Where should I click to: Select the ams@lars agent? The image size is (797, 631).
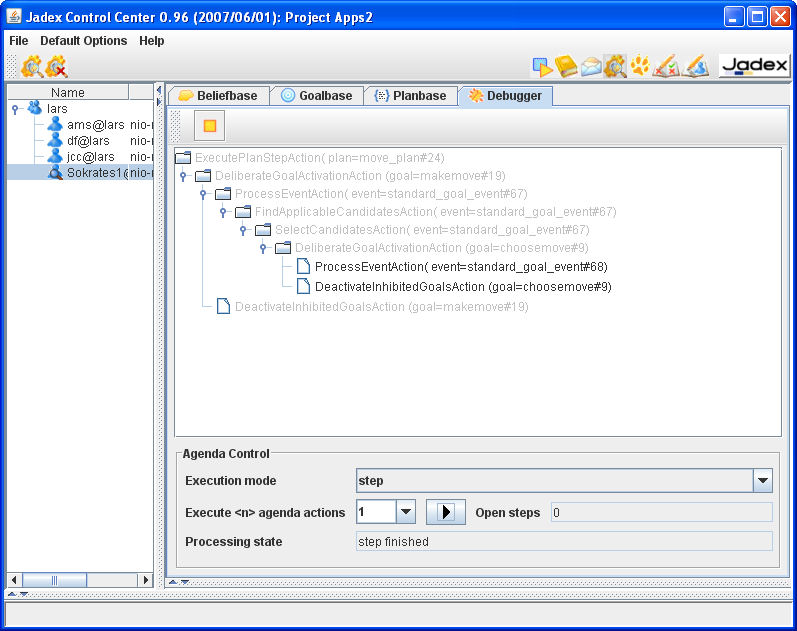tap(96, 125)
